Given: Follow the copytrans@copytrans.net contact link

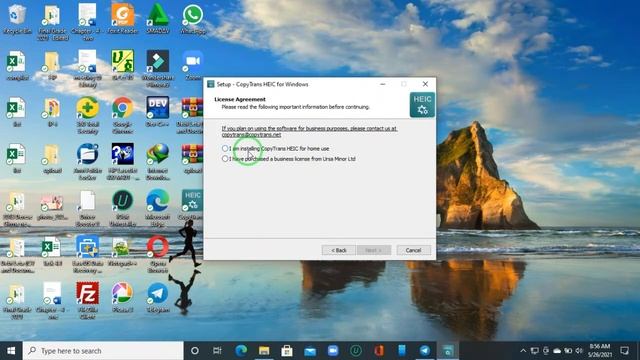Looking at the screenshot, I should coord(251,134).
